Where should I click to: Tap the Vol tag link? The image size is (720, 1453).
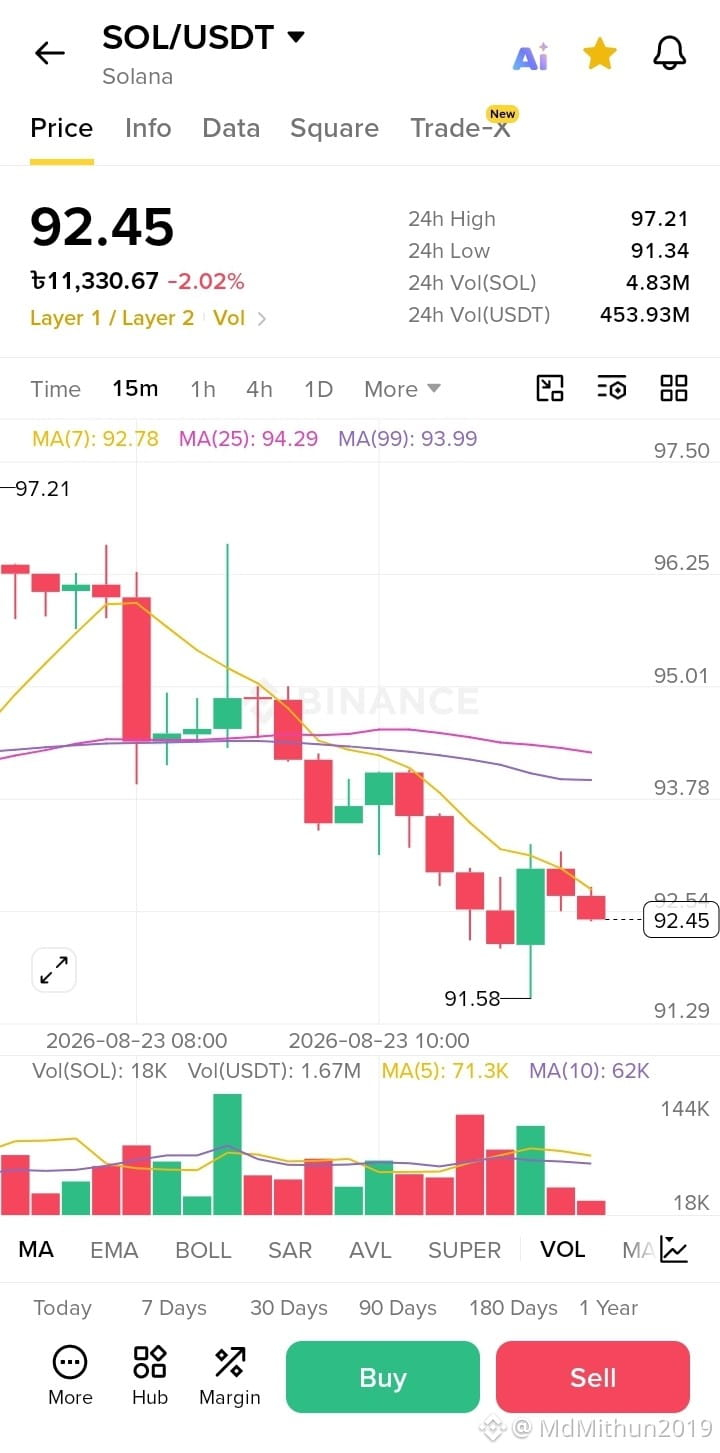229,318
